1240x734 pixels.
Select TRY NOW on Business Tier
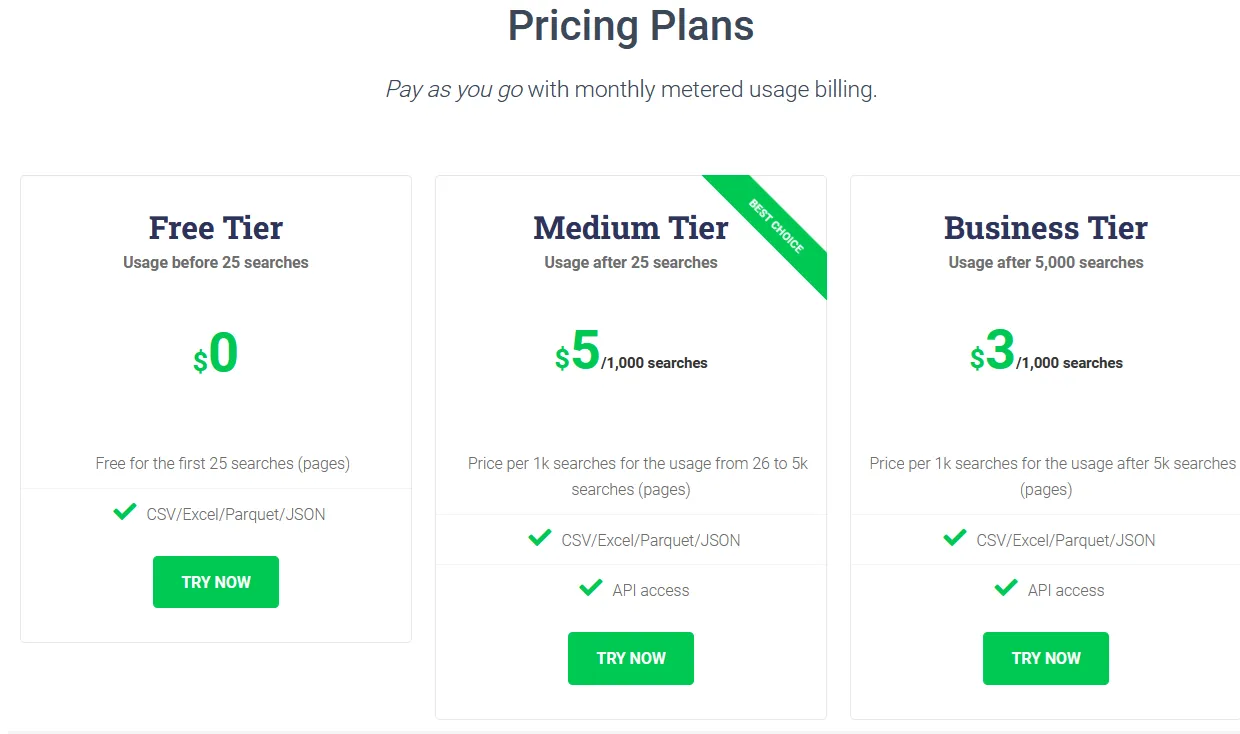click(1045, 658)
